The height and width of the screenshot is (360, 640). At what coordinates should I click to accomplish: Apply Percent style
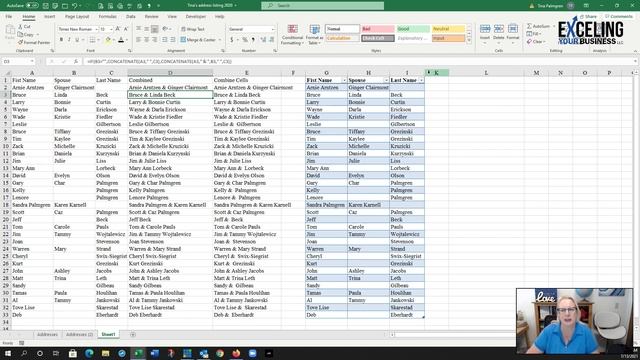(x=245, y=40)
